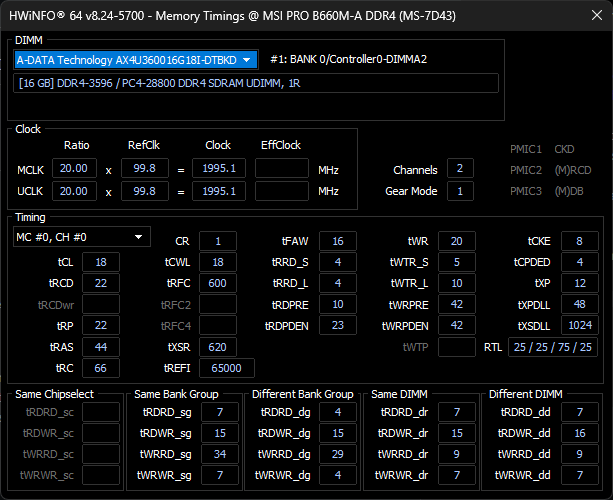
Task: Click the CKD label
Action: [564, 149]
